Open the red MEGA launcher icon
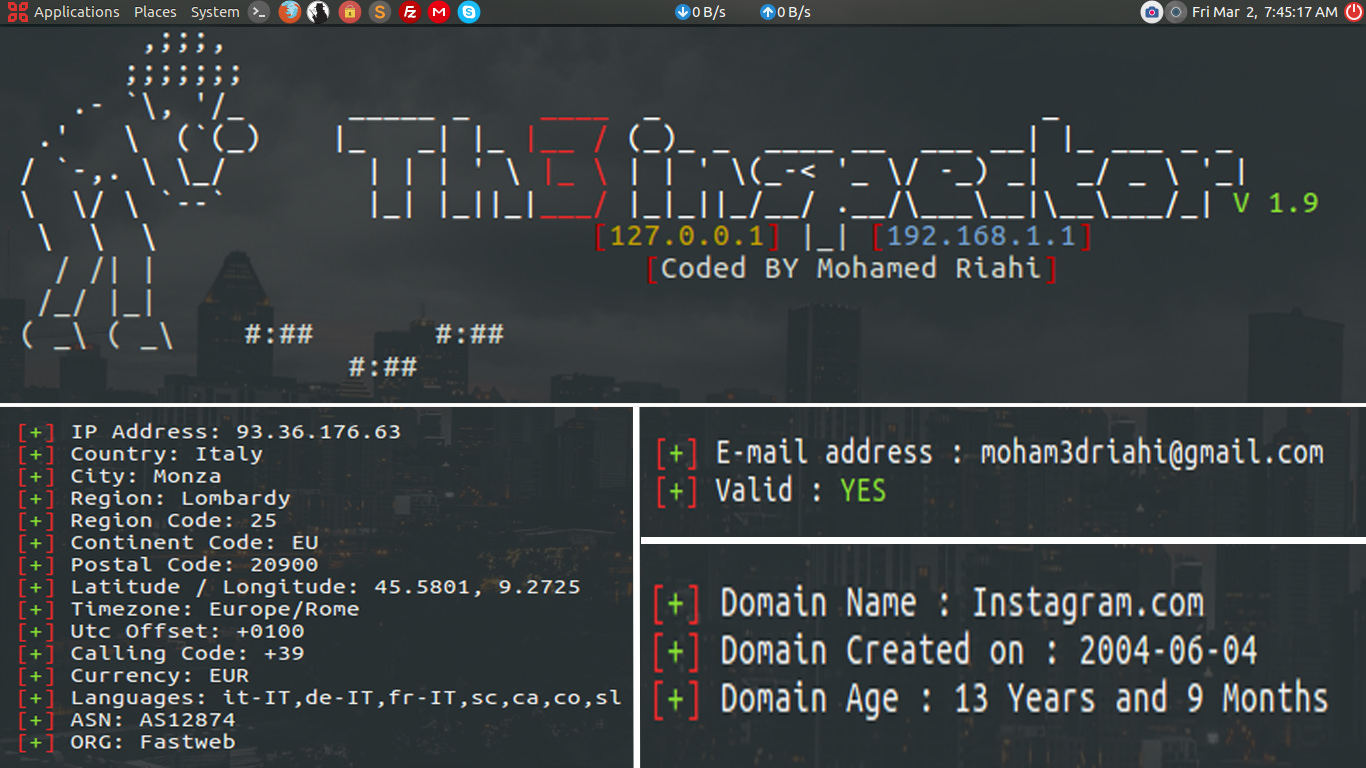Image resolution: width=1366 pixels, height=768 pixels. click(439, 12)
